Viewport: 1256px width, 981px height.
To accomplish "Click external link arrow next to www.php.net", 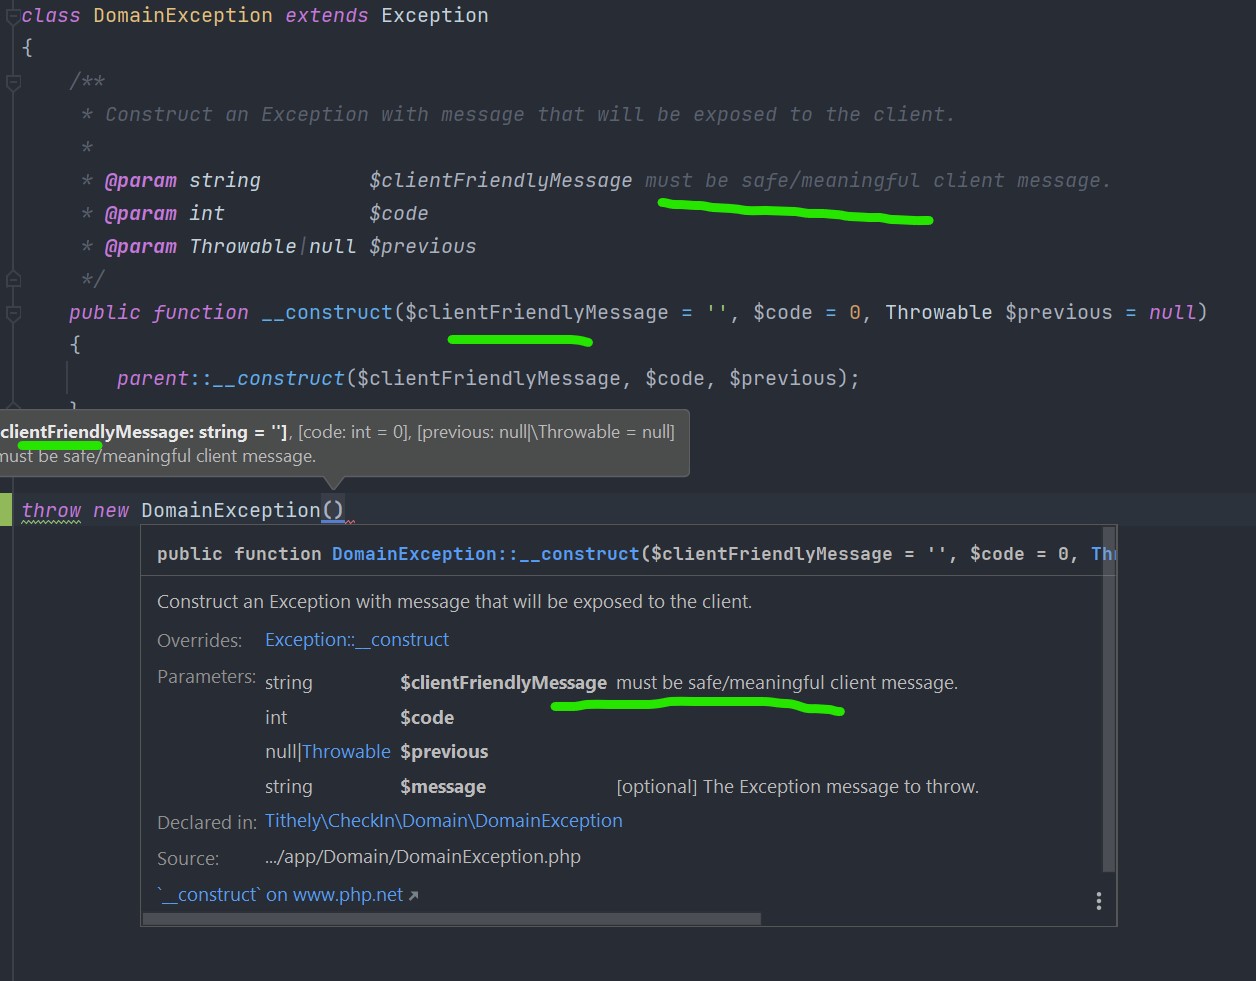I will click(414, 896).
